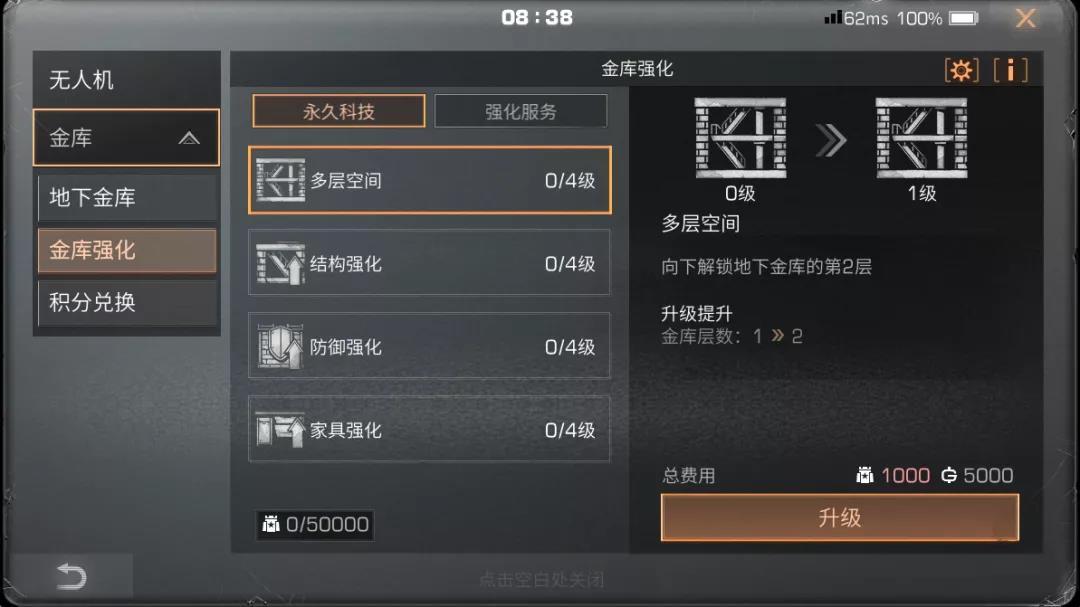Screen dimensions: 1080x607
Task: Switch to the 强化服务 tab
Action: [521, 111]
